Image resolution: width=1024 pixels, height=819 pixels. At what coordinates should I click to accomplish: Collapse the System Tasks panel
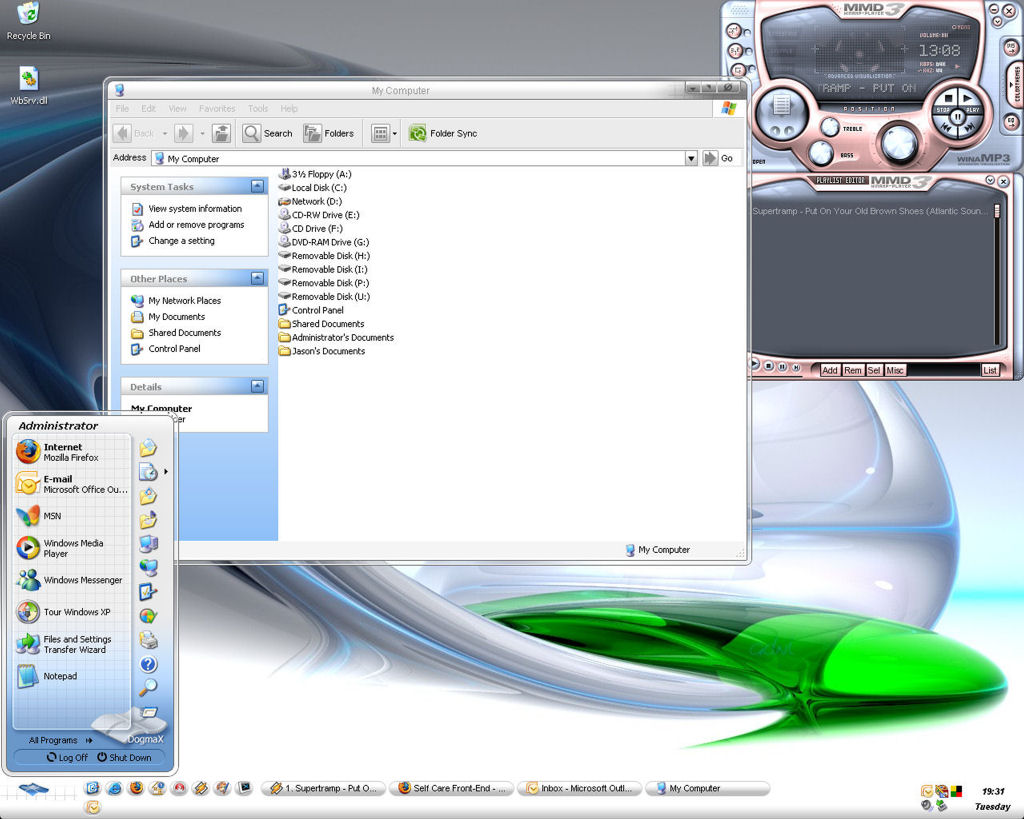tap(257, 187)
